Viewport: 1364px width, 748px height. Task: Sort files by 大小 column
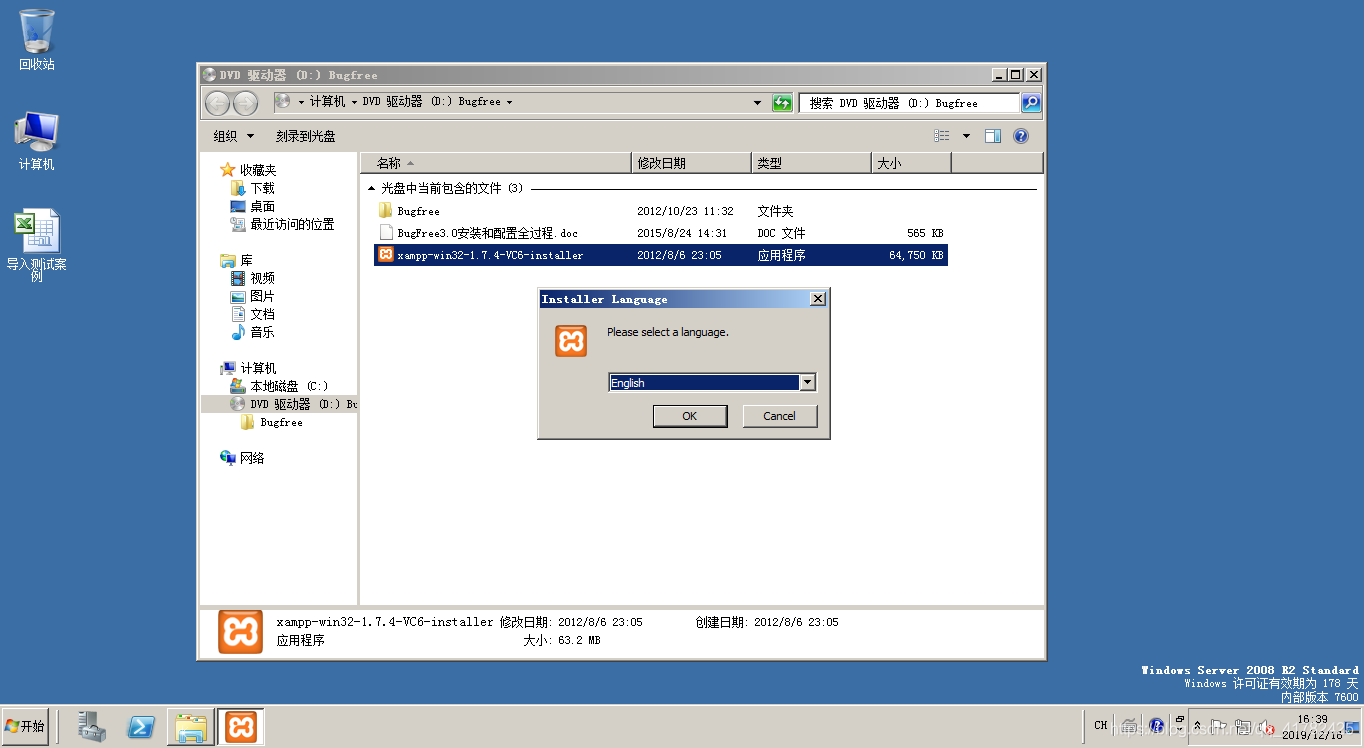911,163
